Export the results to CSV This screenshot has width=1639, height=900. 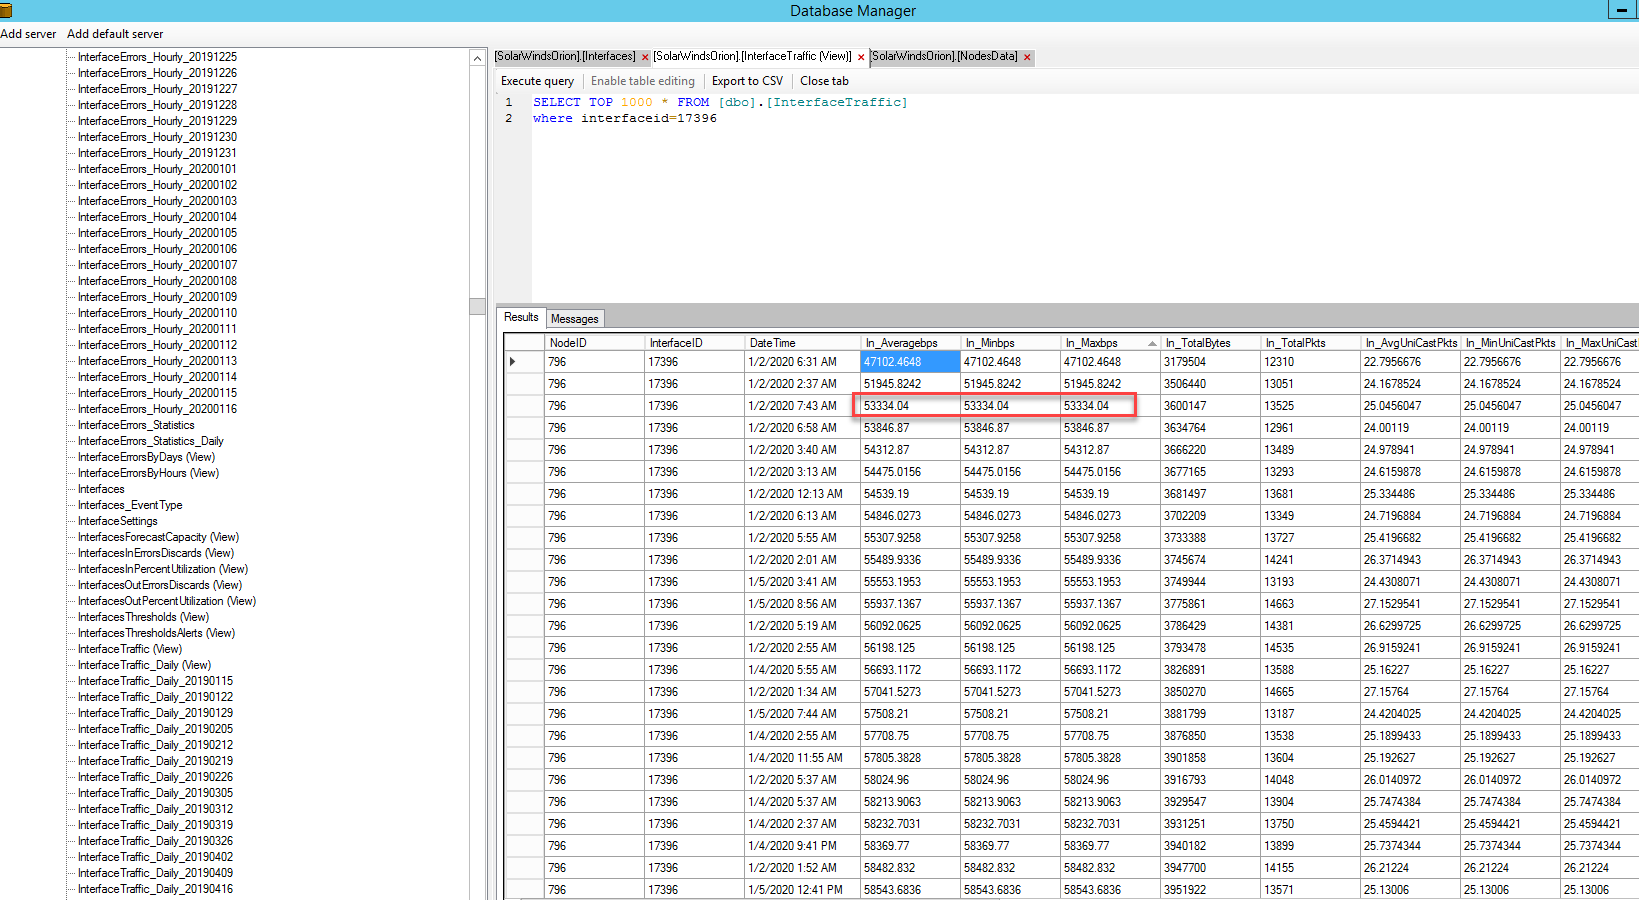tap(747, 81)
